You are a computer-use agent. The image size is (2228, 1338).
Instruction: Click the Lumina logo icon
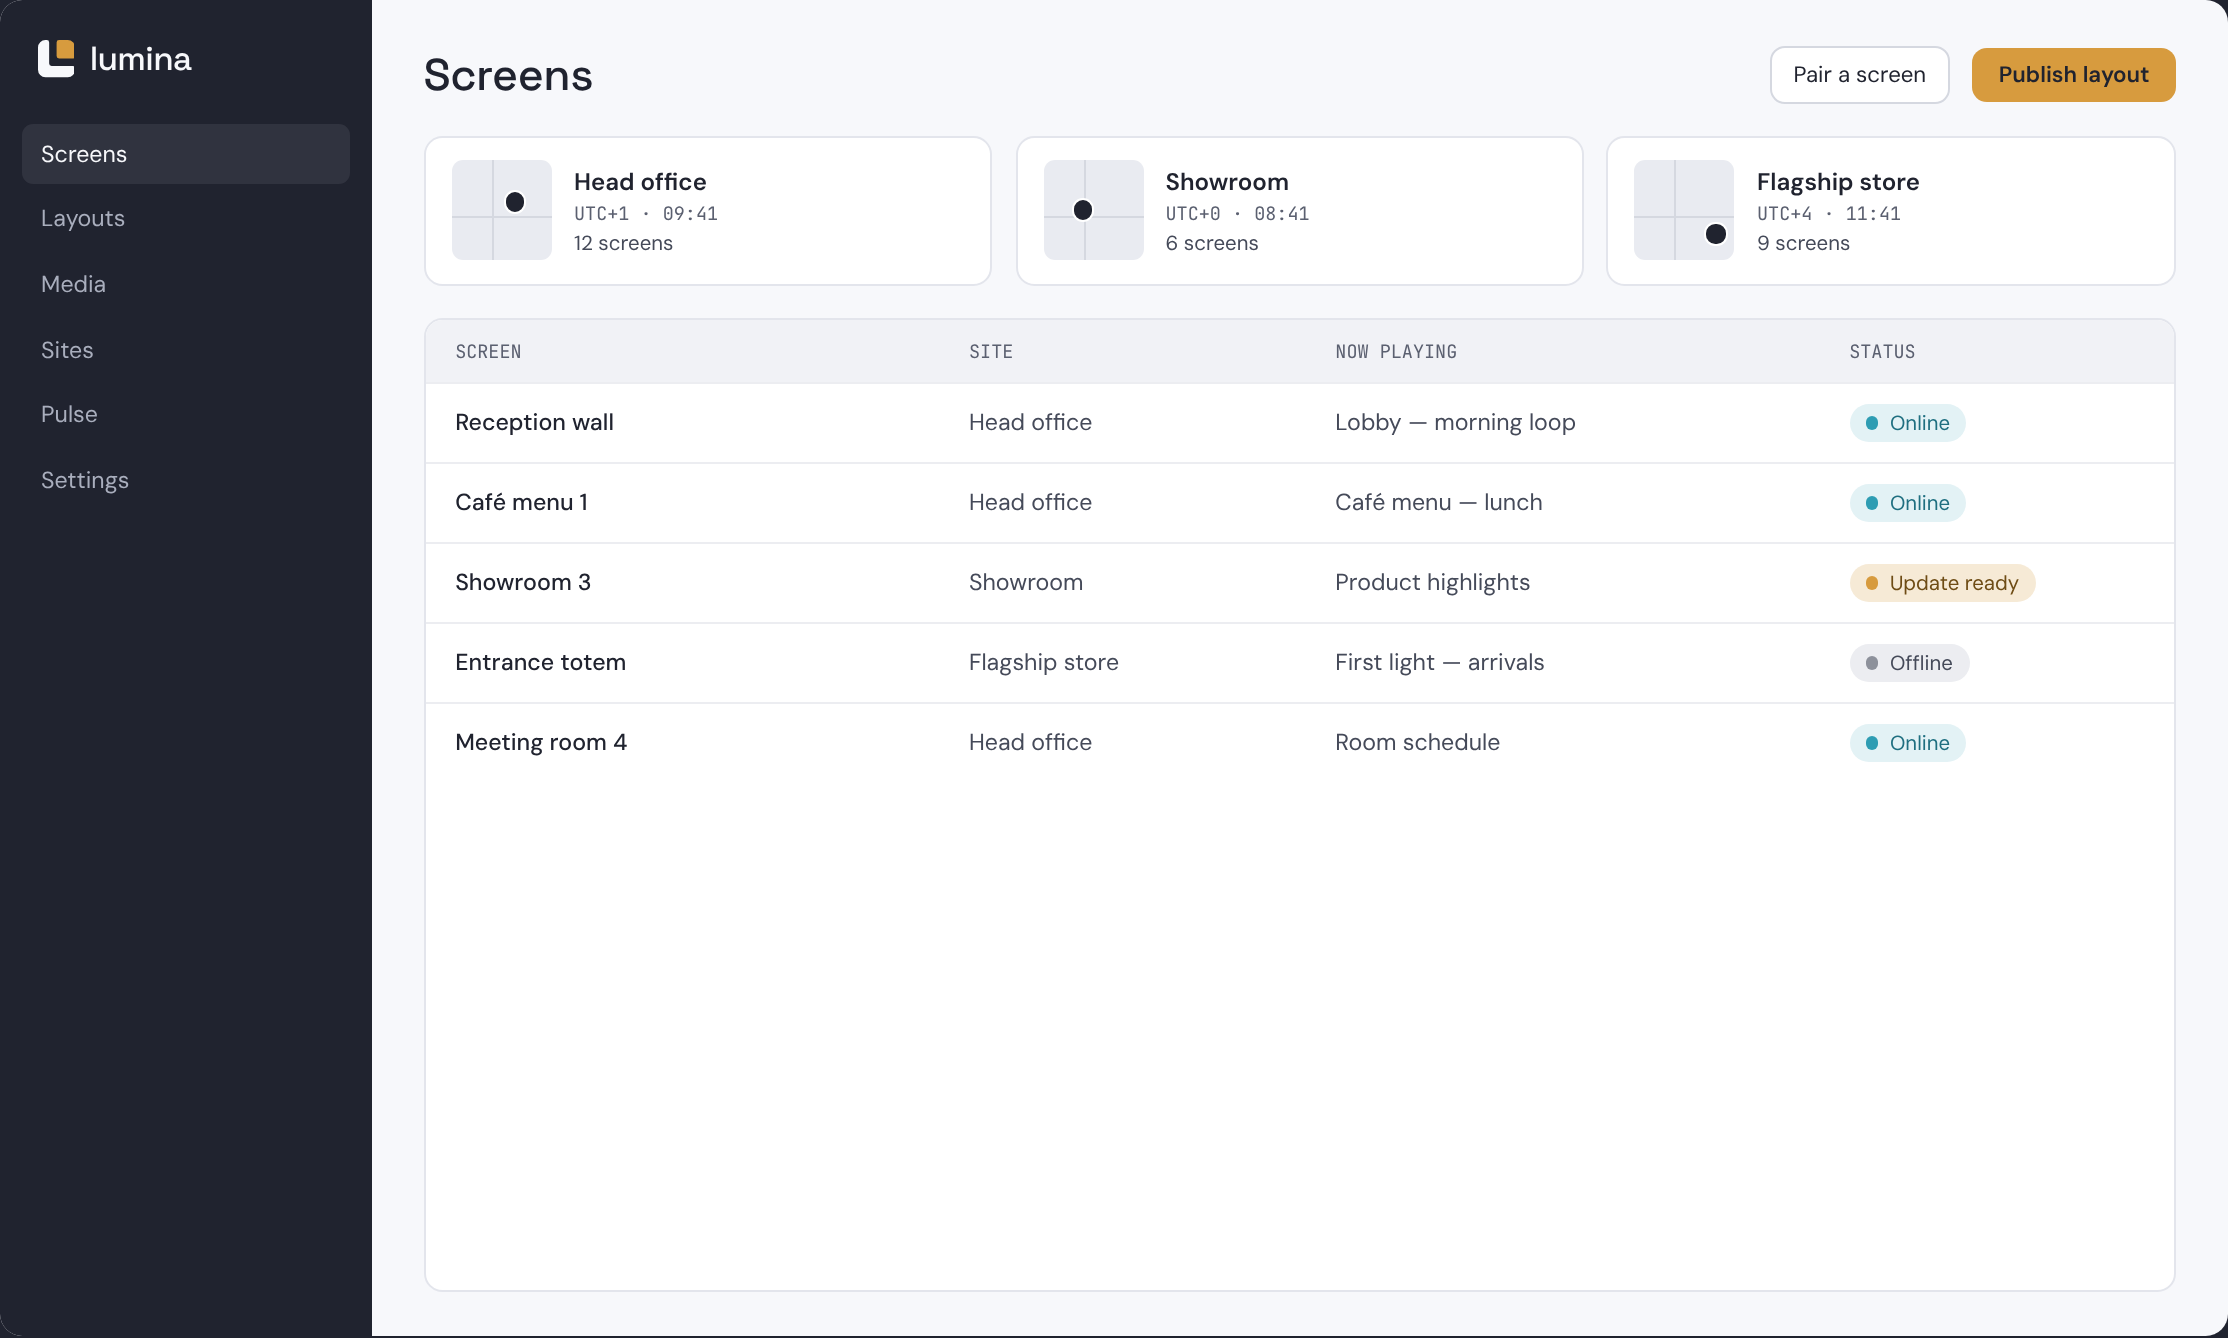click(56, 59)
